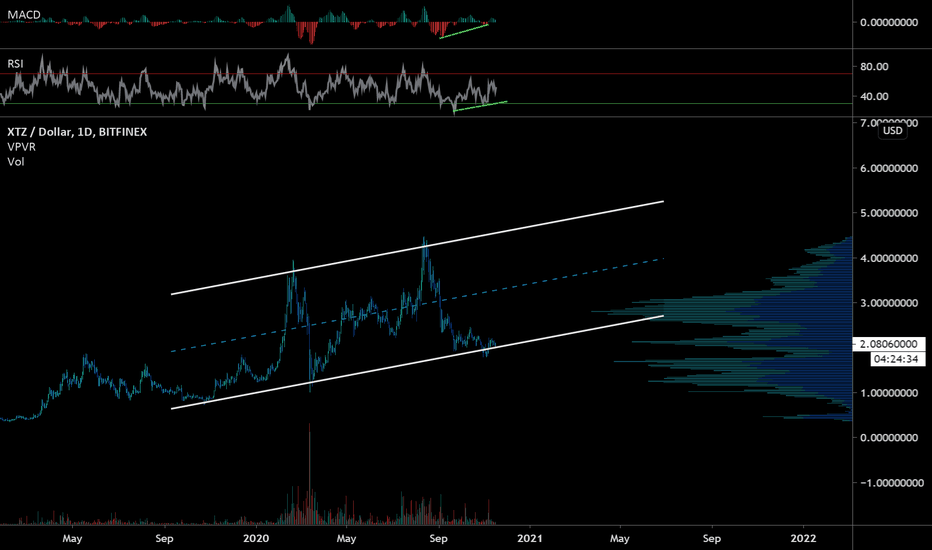Select the green divergence line on RSI

tap(480, 106)
